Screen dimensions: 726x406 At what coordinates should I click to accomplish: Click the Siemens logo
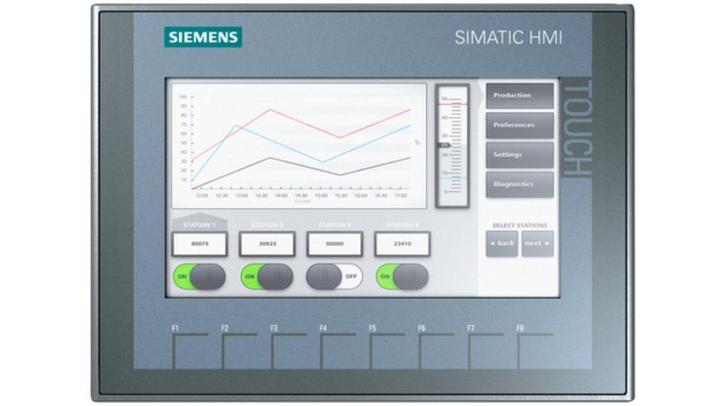tap(203, 37)
